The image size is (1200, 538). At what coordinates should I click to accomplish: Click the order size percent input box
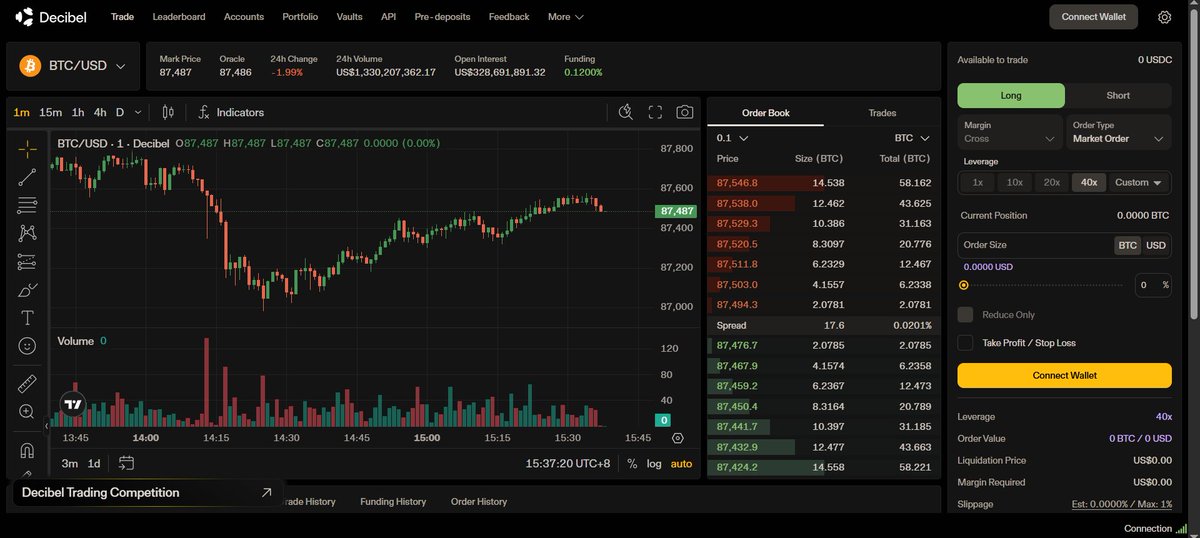(1152, 285)
